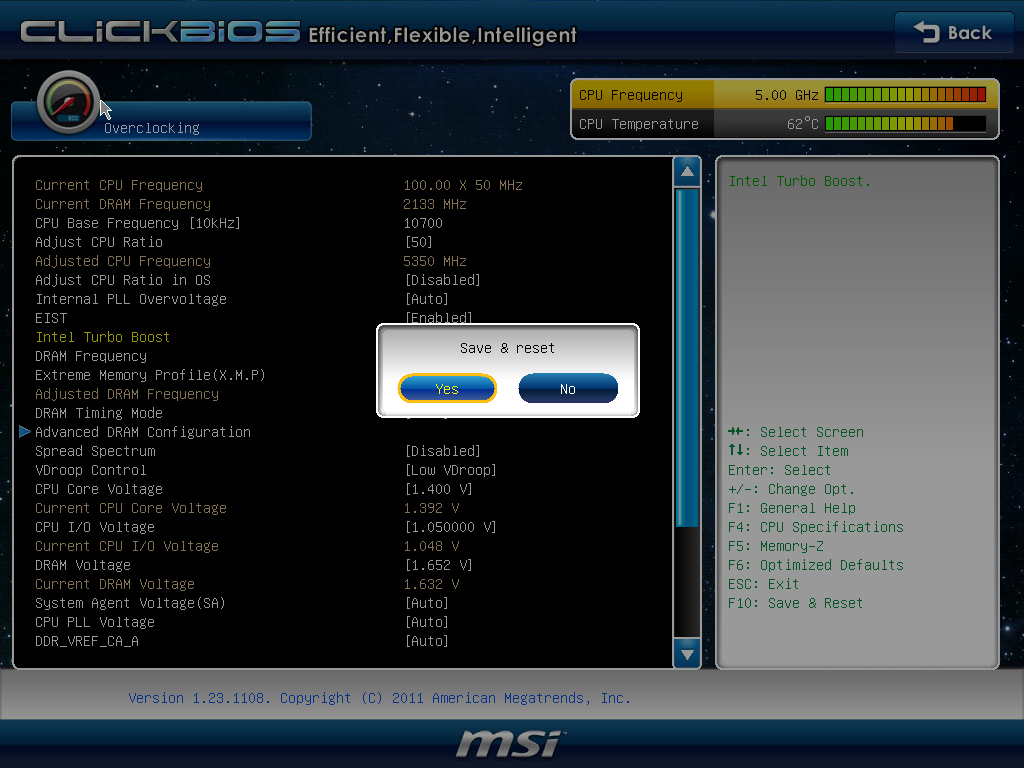Click the Intel Turbo Boost. help text
Screen dimensions: 1024x768
[x=799, y=181]
